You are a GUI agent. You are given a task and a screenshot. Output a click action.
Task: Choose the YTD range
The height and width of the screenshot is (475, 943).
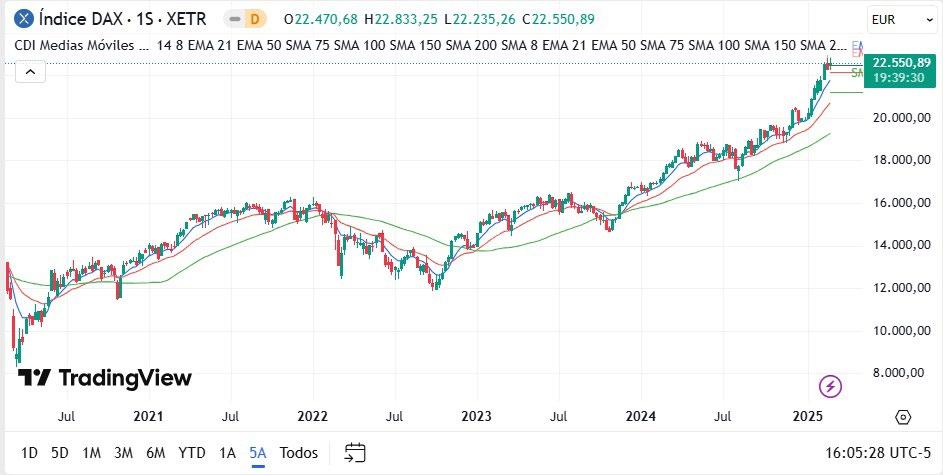(x=192, y=453)
